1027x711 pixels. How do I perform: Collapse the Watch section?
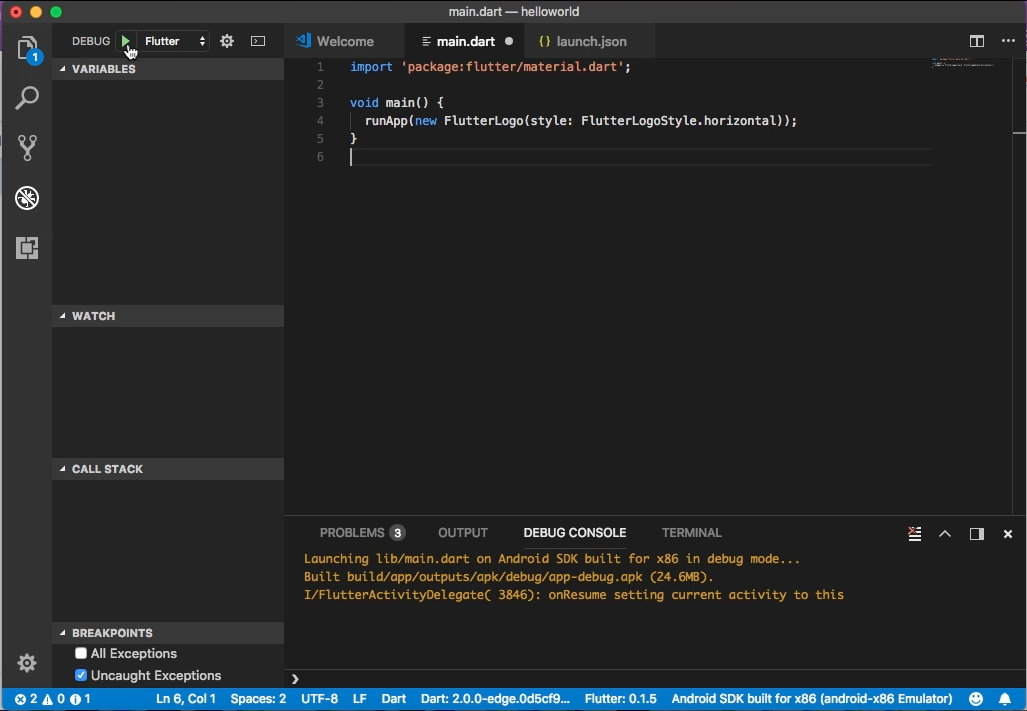click(168, 316)
